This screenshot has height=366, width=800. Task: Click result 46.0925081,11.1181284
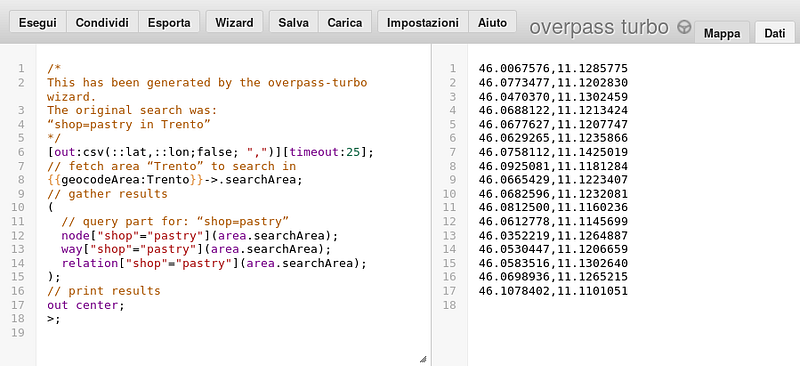553,166
